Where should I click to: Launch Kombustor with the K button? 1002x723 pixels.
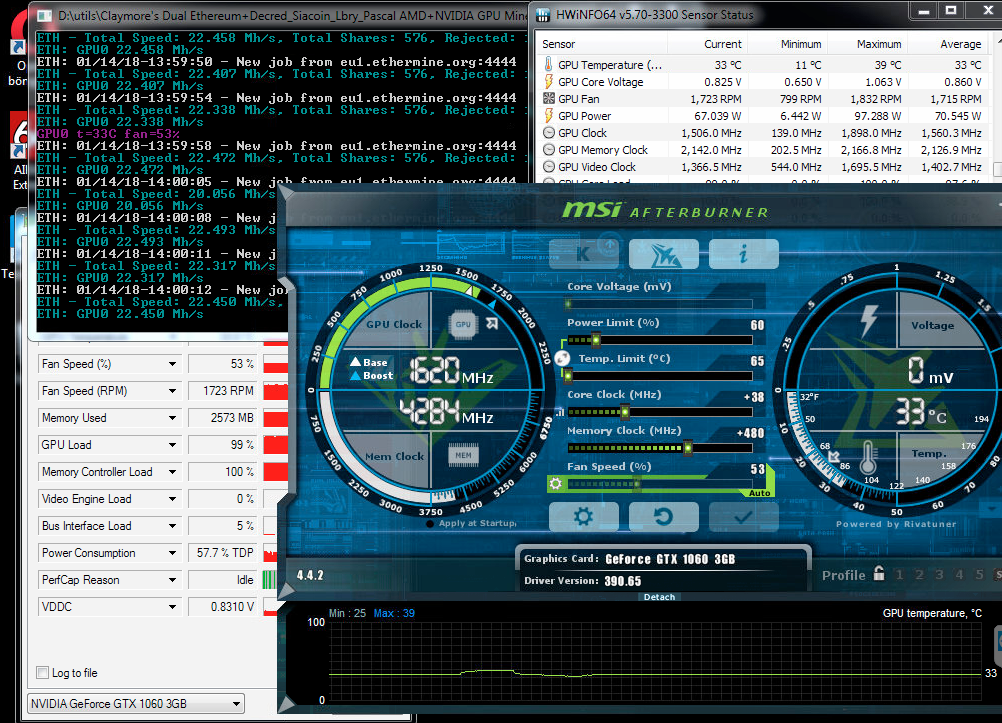pos(583,254)
